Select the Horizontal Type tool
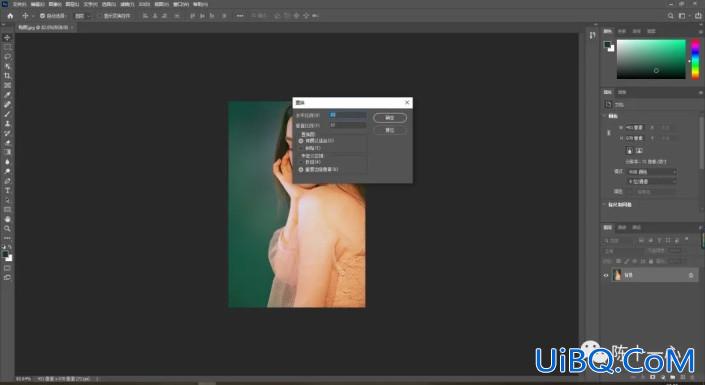 coord(7,190)
